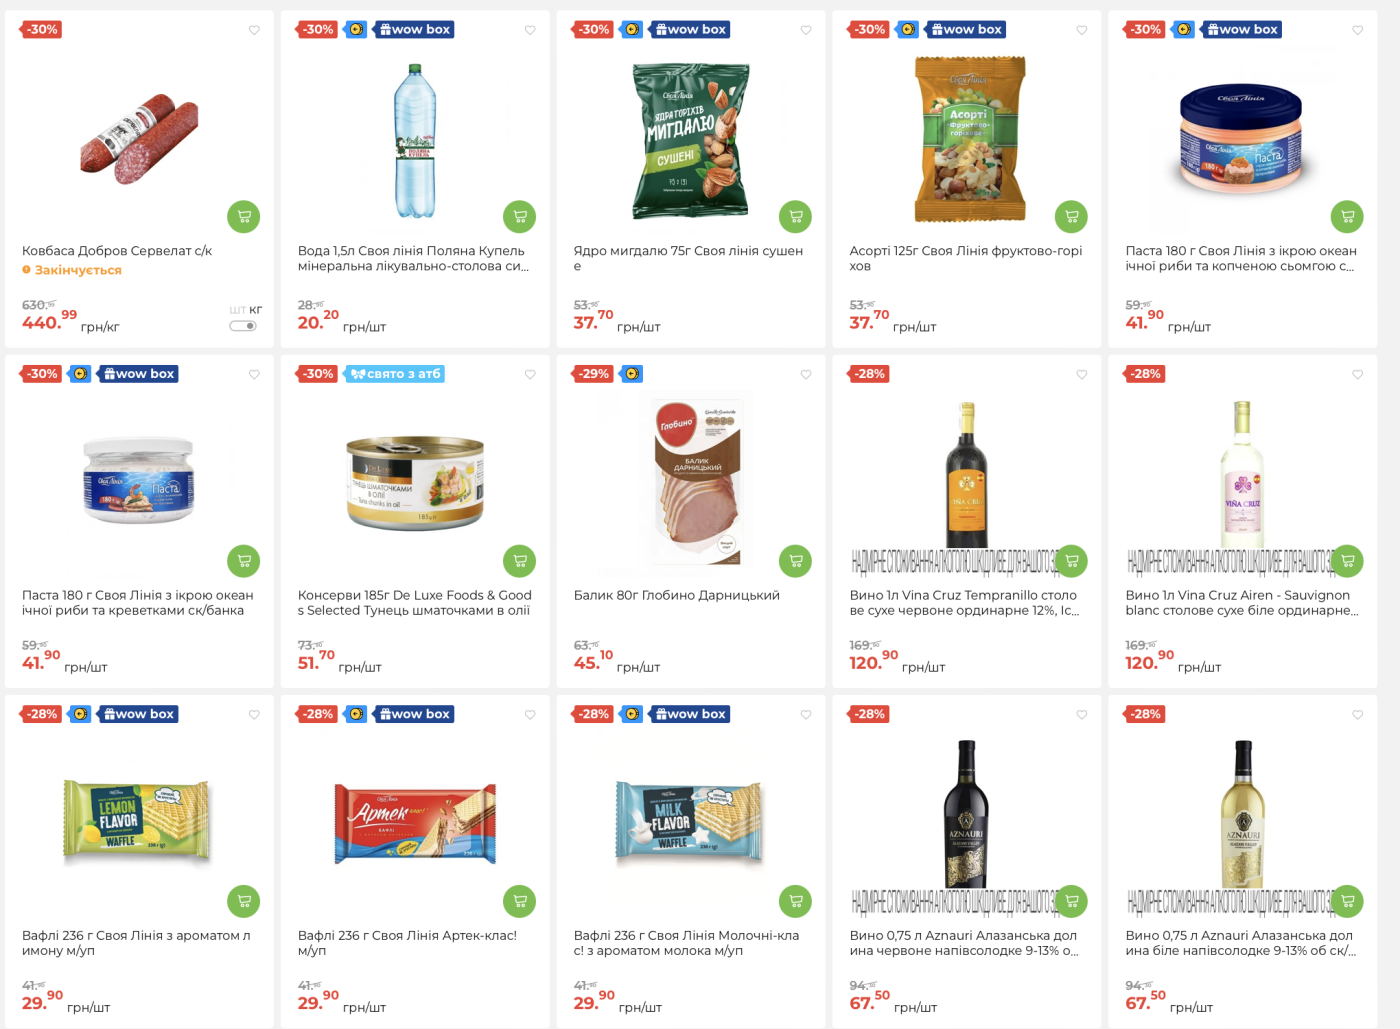The height and width of the screenshot is (1029, 1400).
Task: Favorite the Асорті 125г heart icon
Action: pyautogui.click(x=1081, y=30)
